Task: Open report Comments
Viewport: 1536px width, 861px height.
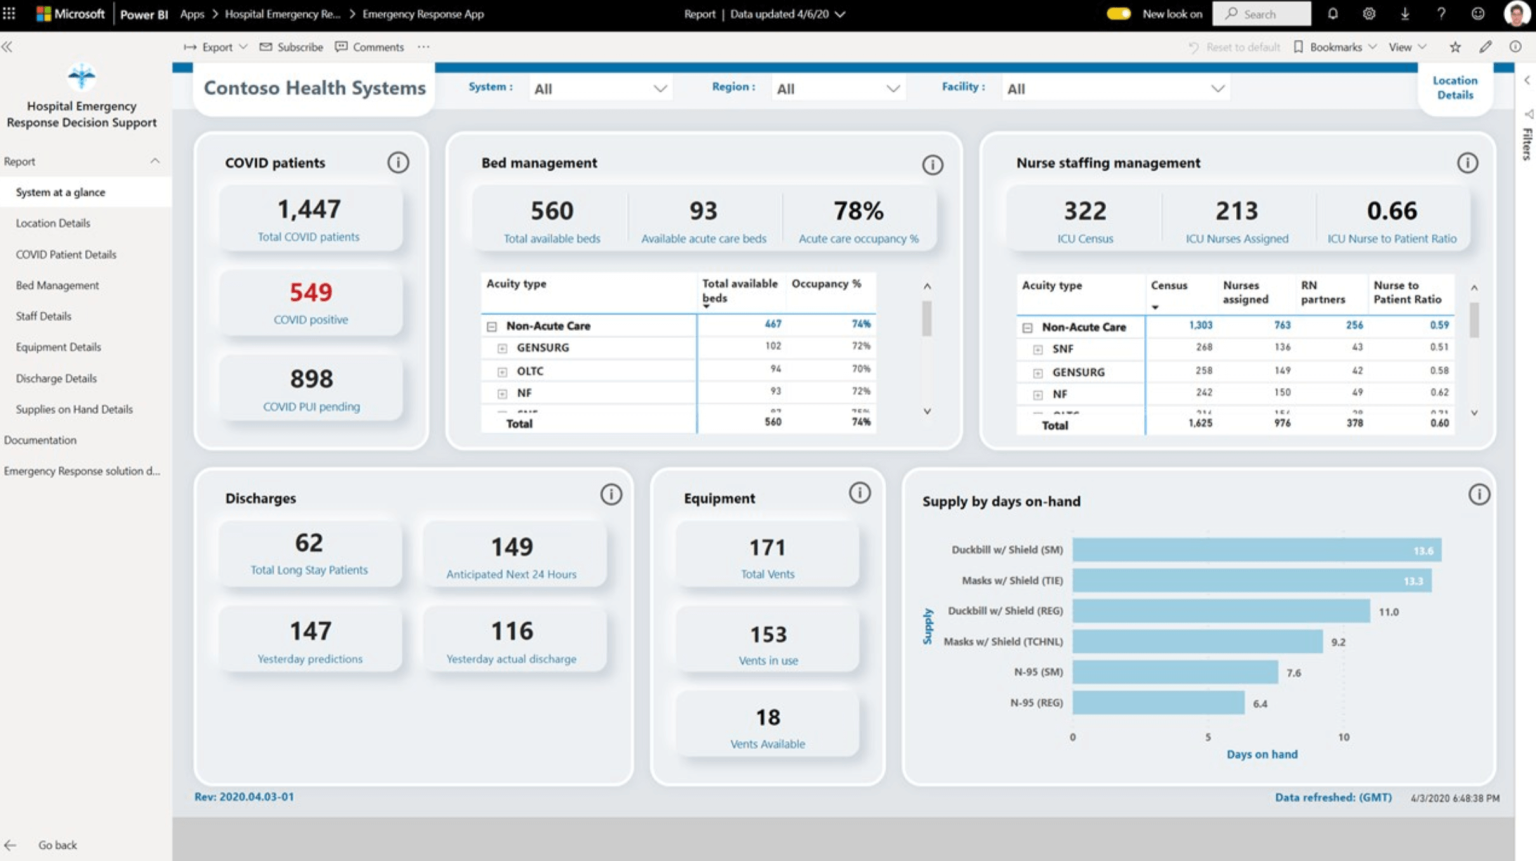Action: coord(369,46)
